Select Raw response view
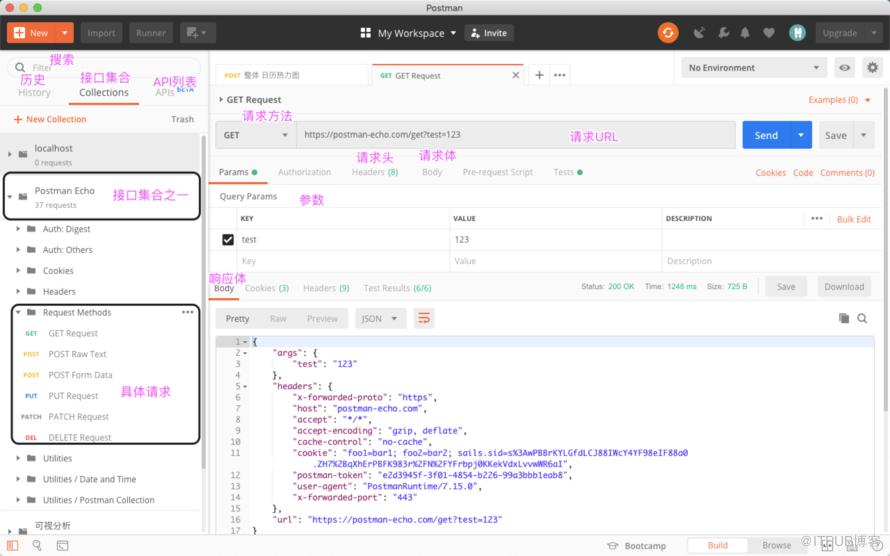 (x=278, y=319)
